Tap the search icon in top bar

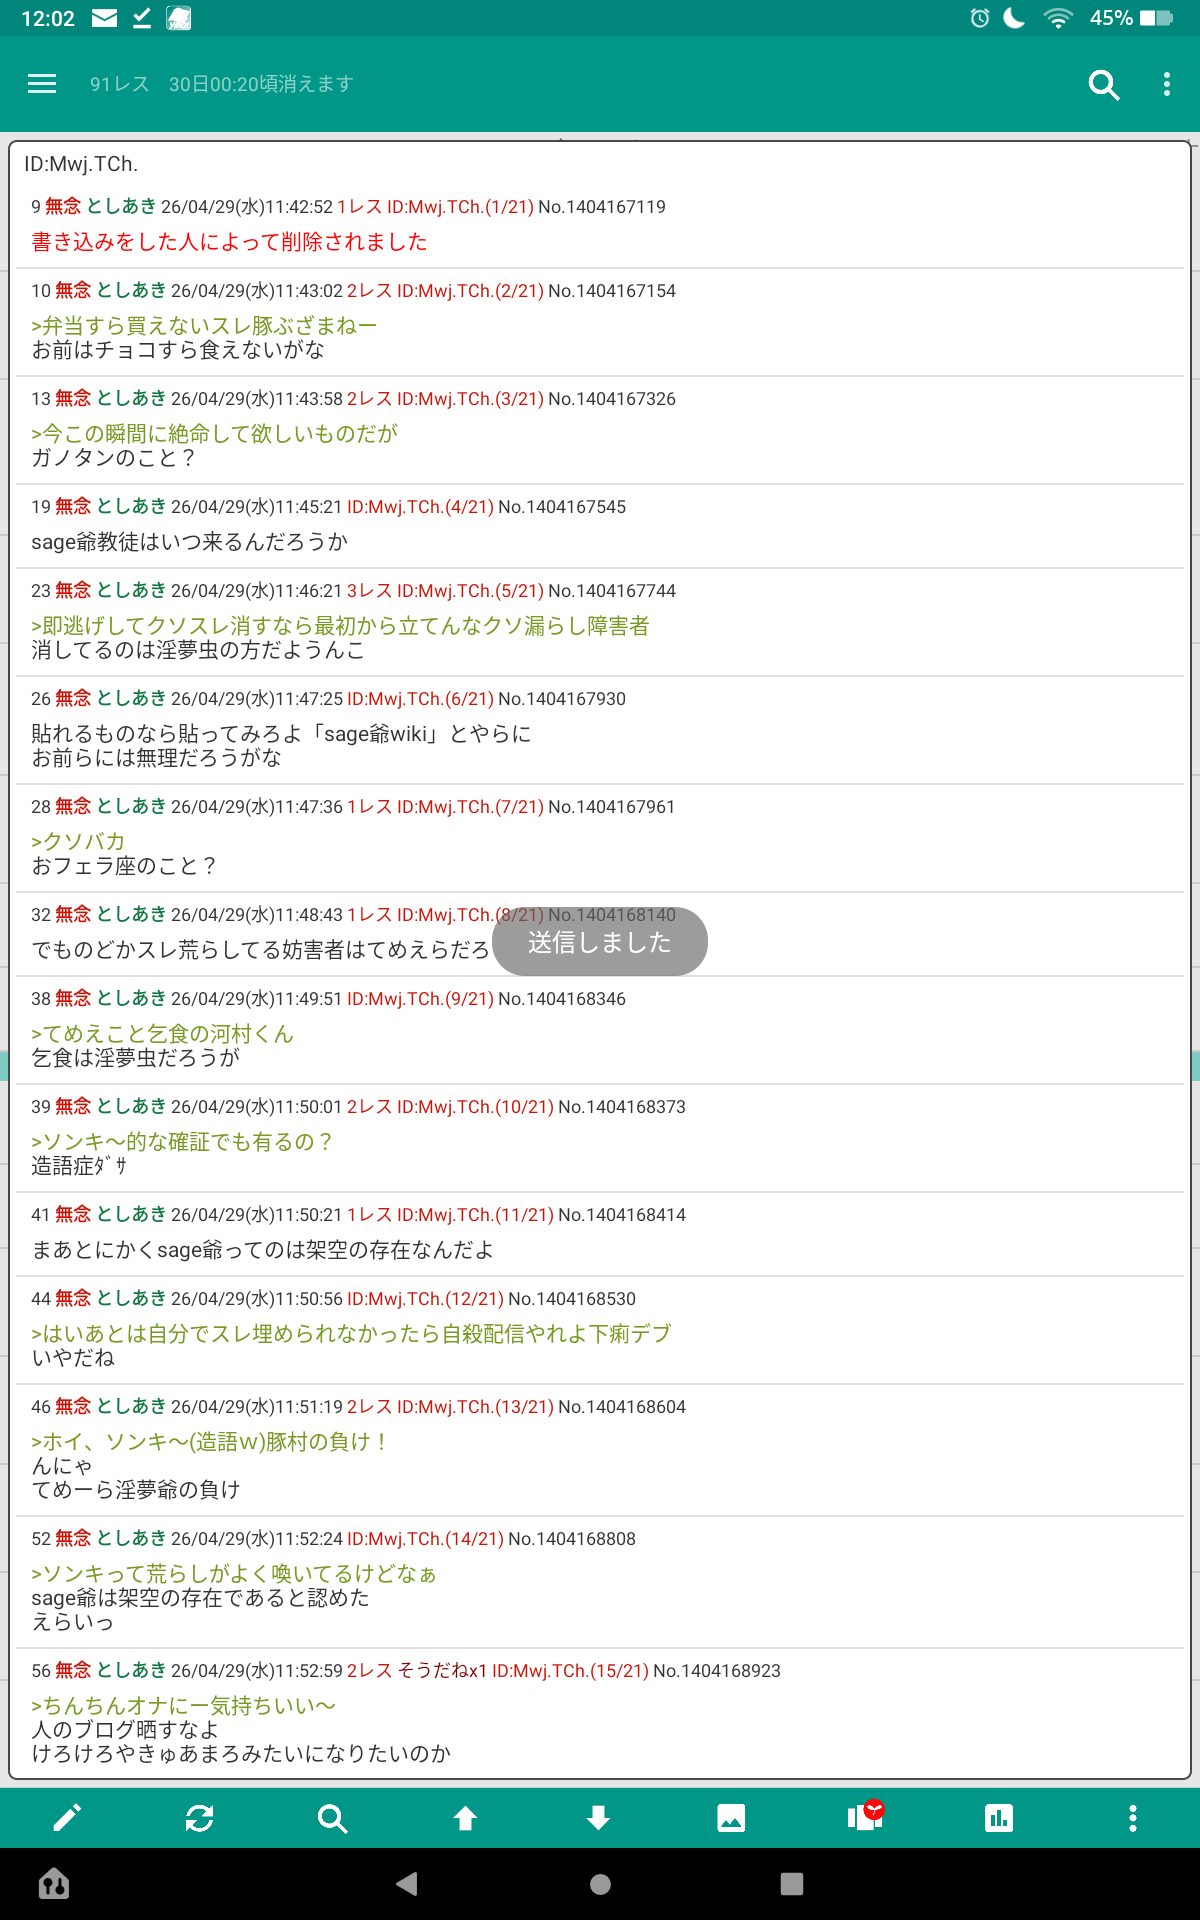(x=1103, y=85)
